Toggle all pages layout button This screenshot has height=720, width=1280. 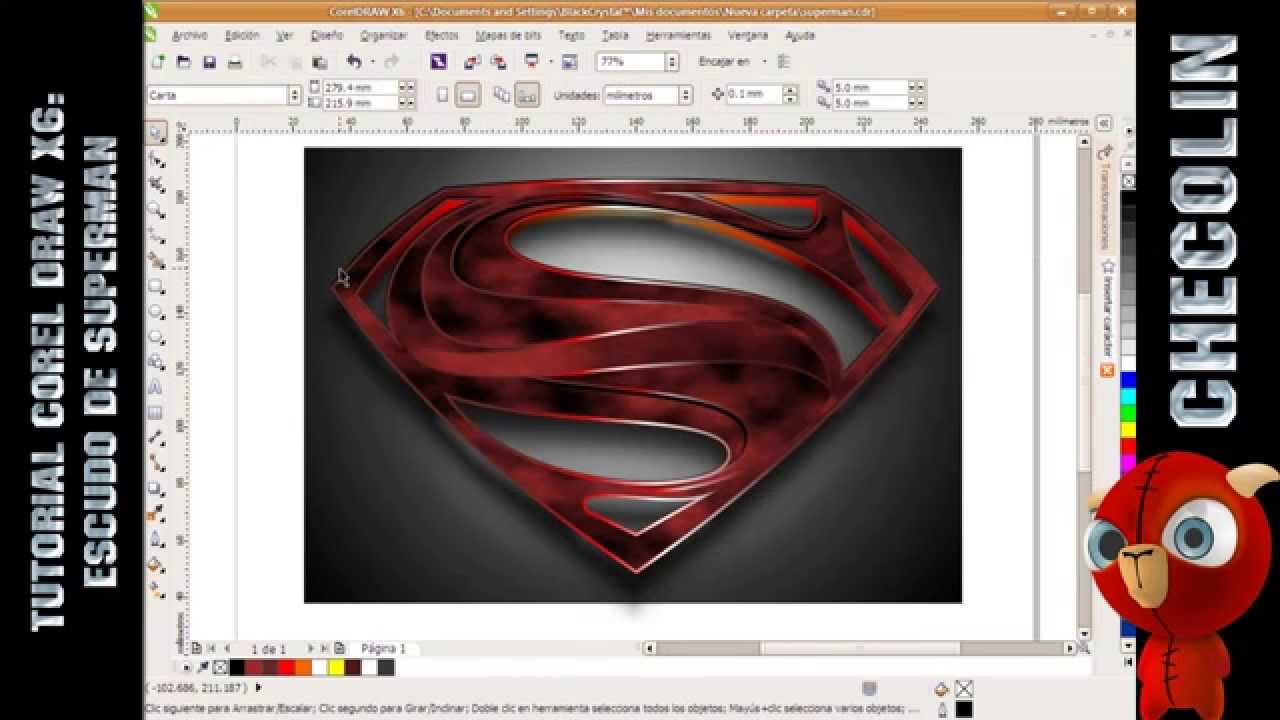tap(502, 95)
